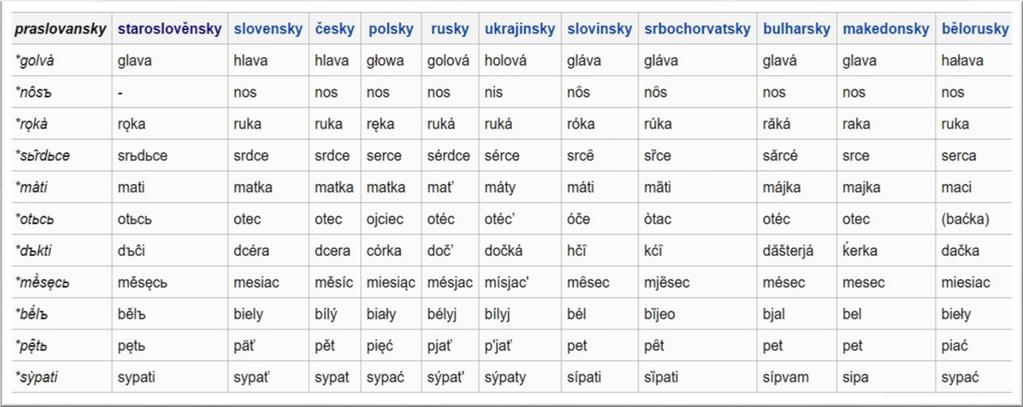The width and height of the screenshot is (1023, 407).
Task: Follow the slovinsky column link
Action: (600, 29)
